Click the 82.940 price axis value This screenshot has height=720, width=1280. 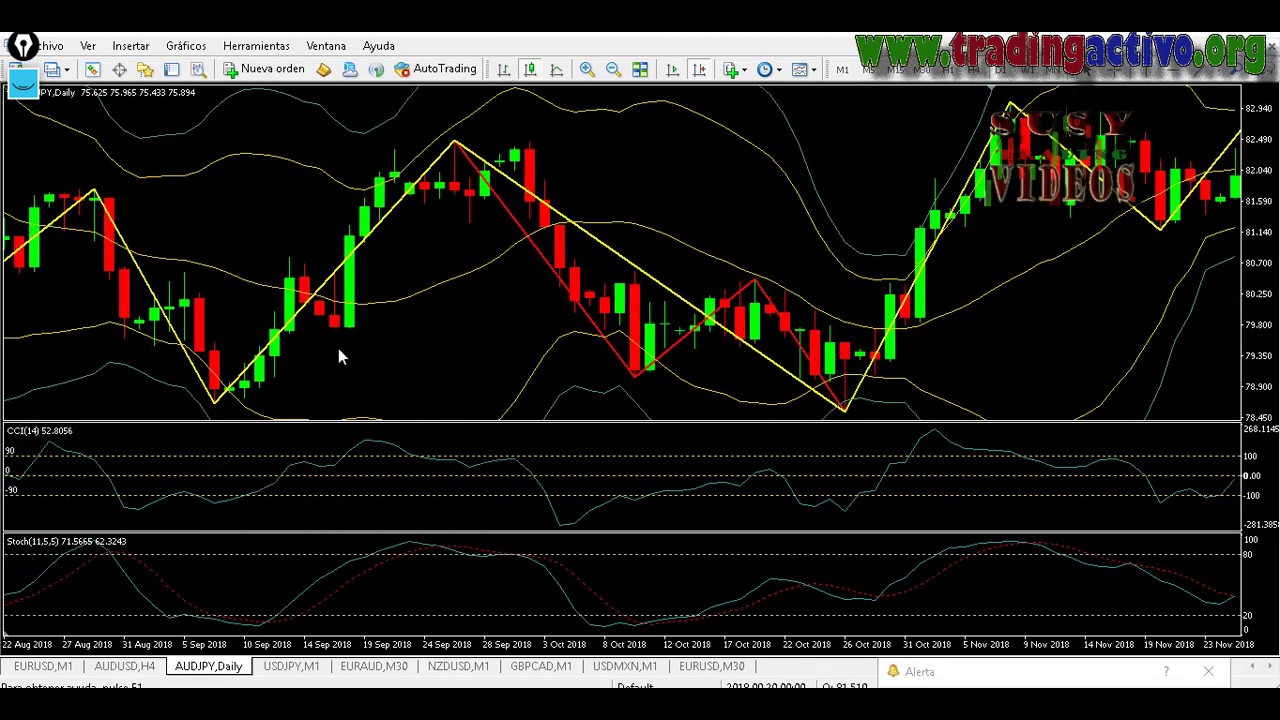point(1257,108)
